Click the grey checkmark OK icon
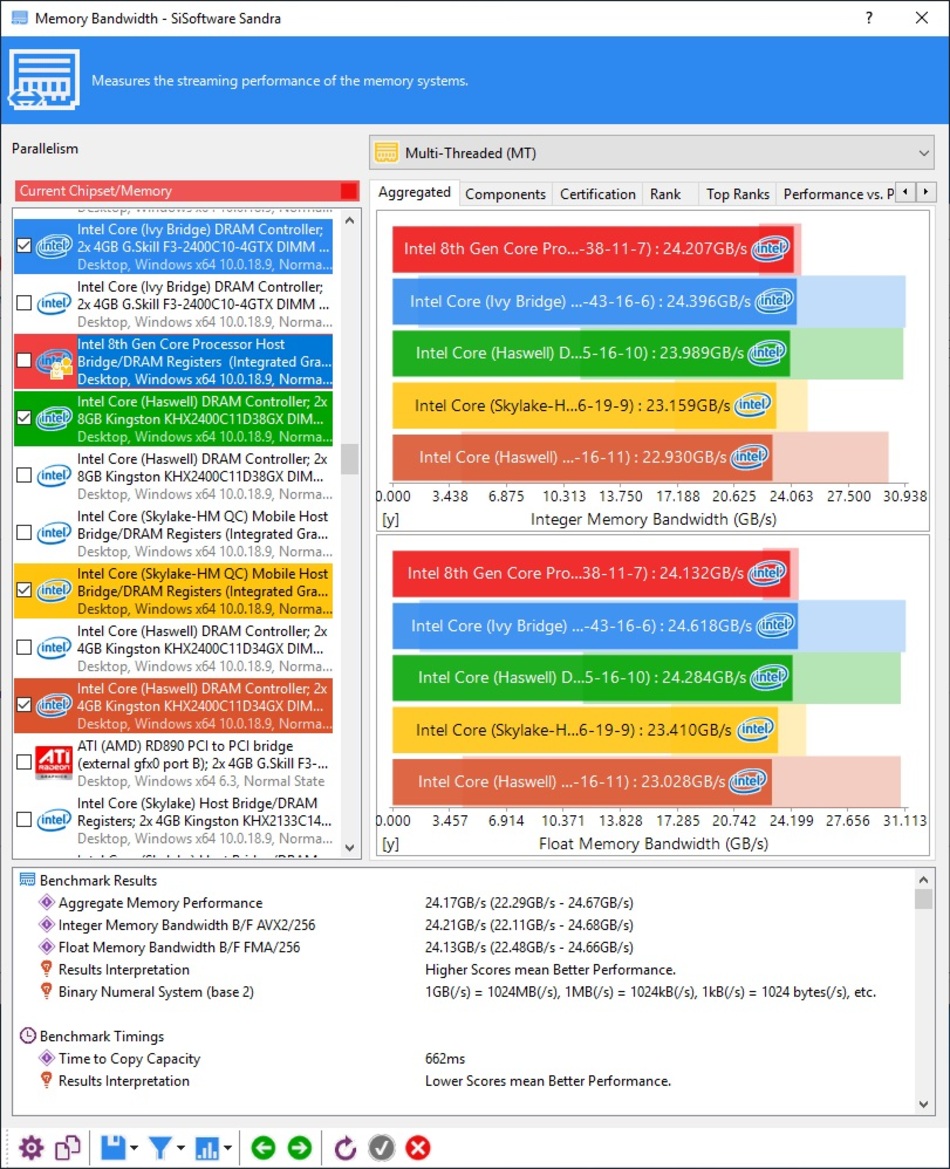This screenshot has width=950, height=1169. (382, 1147)
